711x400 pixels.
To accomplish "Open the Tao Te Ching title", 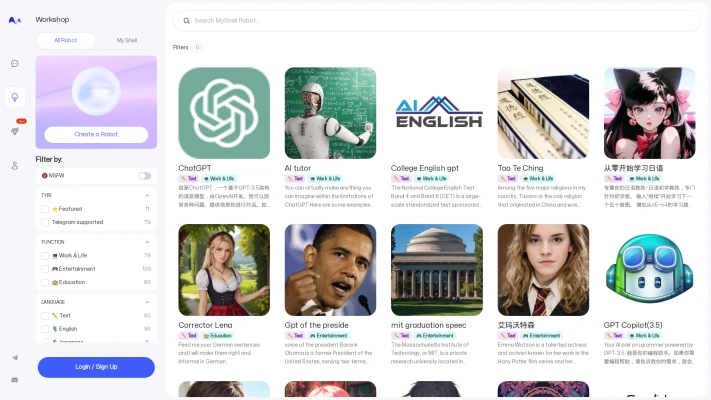I will pyautogui.click(x=520, y=168).
